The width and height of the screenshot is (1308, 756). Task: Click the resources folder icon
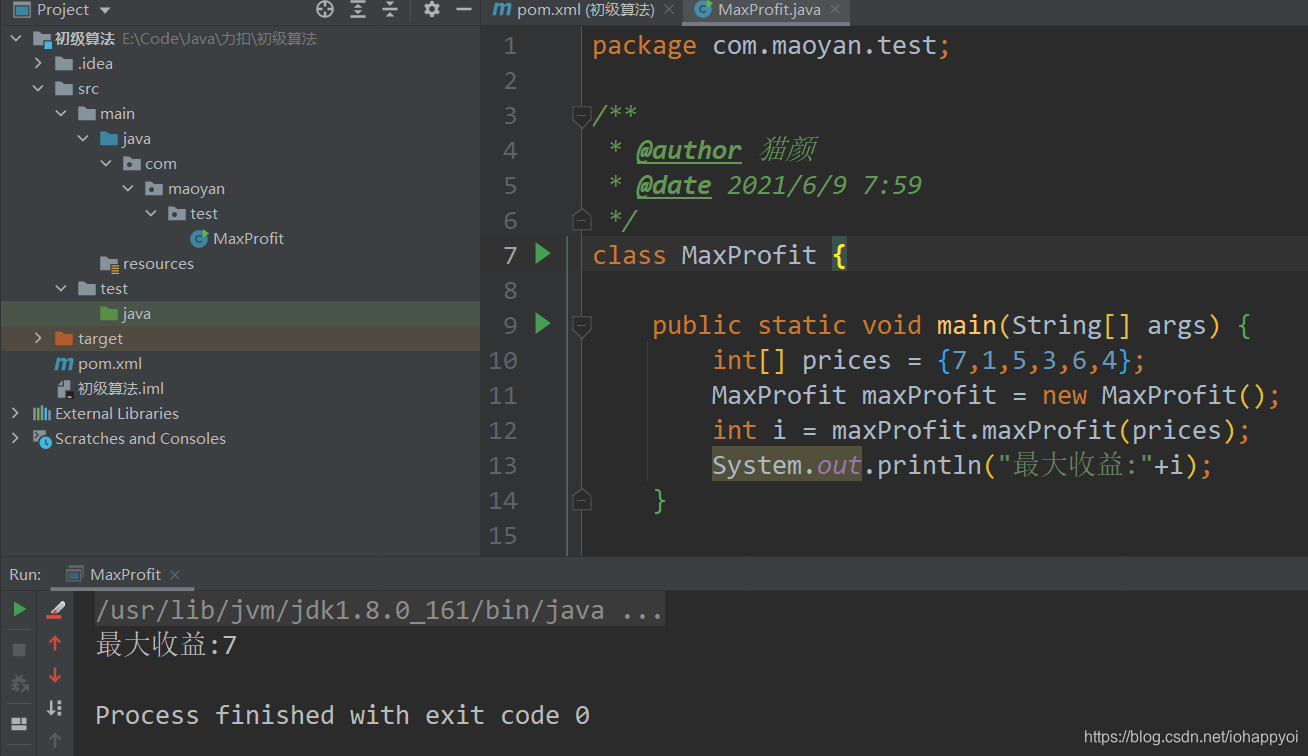pyautogui.click(x=109, y=264)
